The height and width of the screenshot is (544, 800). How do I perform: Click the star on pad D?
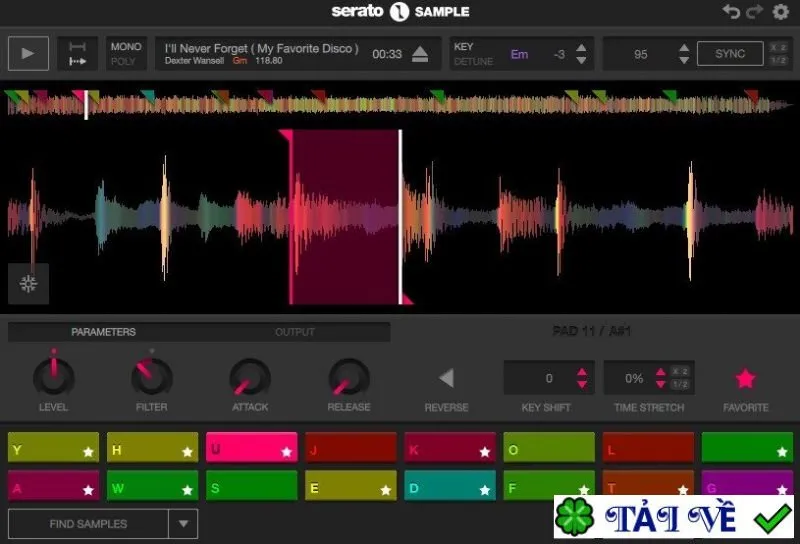(x=485, y=490)
